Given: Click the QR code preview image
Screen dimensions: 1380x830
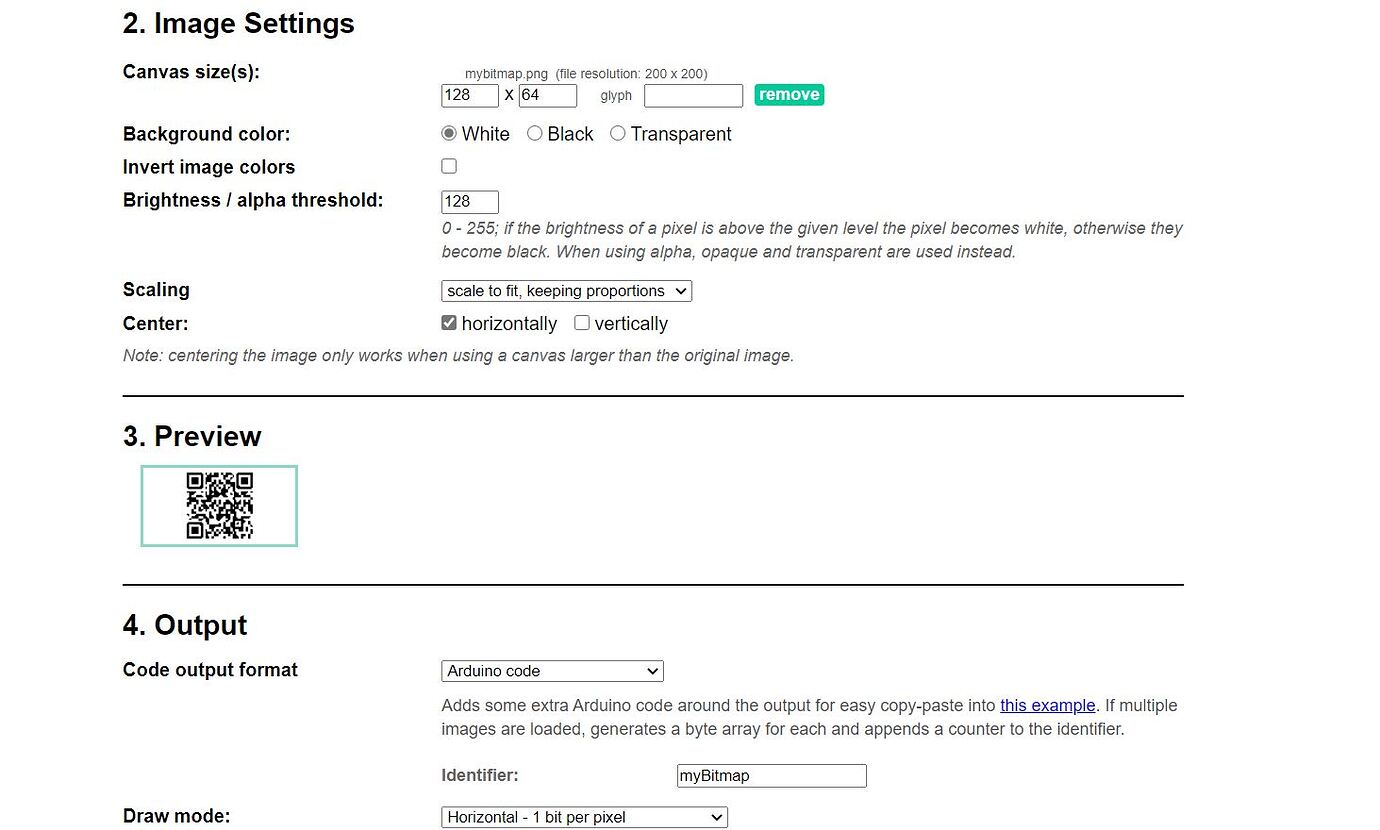Looking at the screenshot, I should click(220, 506).
